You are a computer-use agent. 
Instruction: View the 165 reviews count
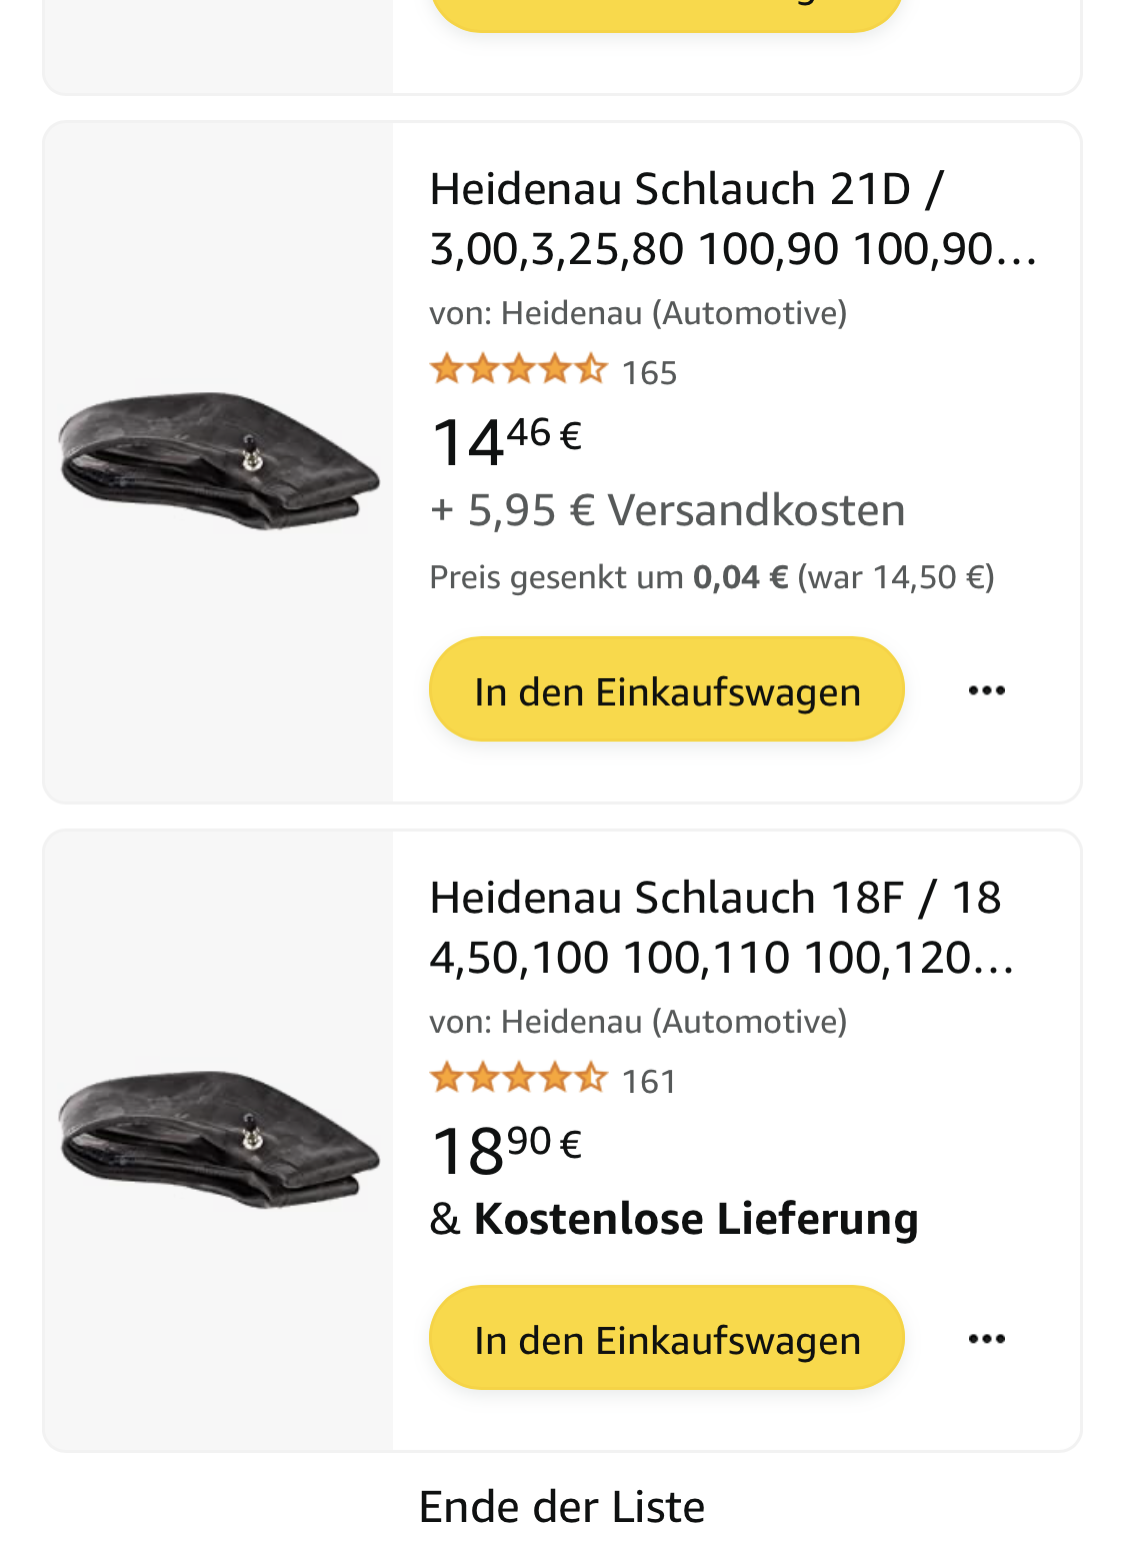click(649, 373)
